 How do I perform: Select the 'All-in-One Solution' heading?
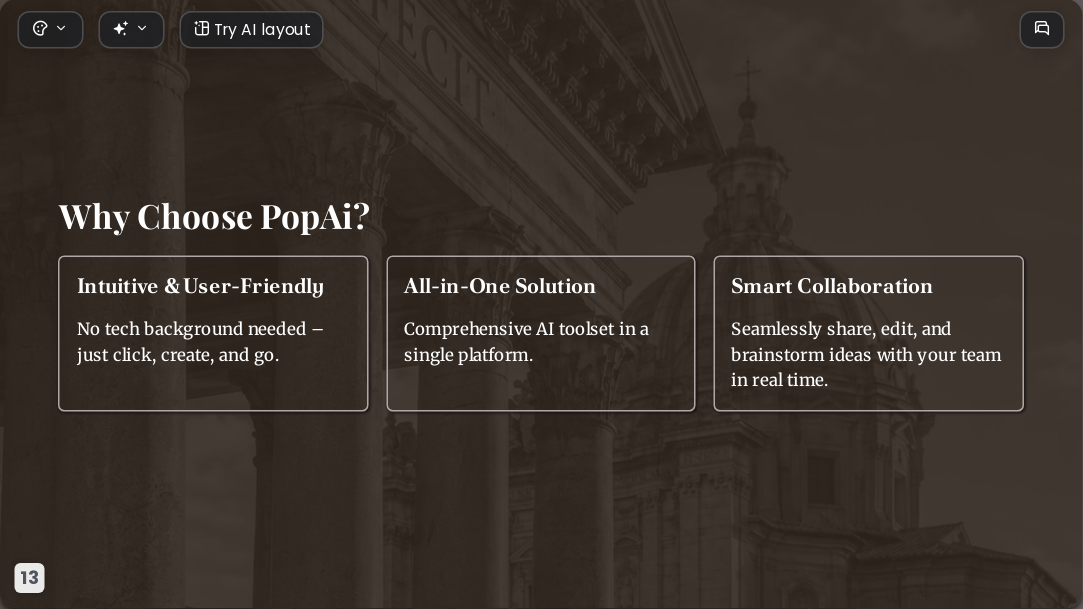(499, 287)
